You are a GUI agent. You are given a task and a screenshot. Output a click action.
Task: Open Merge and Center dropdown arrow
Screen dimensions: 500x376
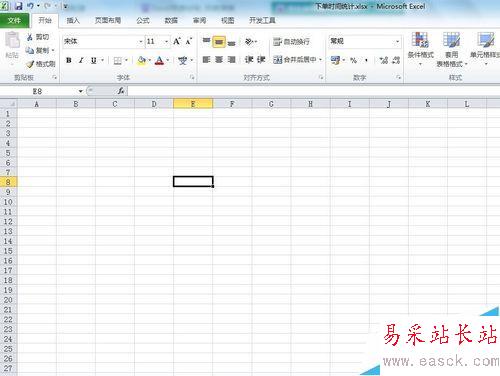(x=320, y=60)
